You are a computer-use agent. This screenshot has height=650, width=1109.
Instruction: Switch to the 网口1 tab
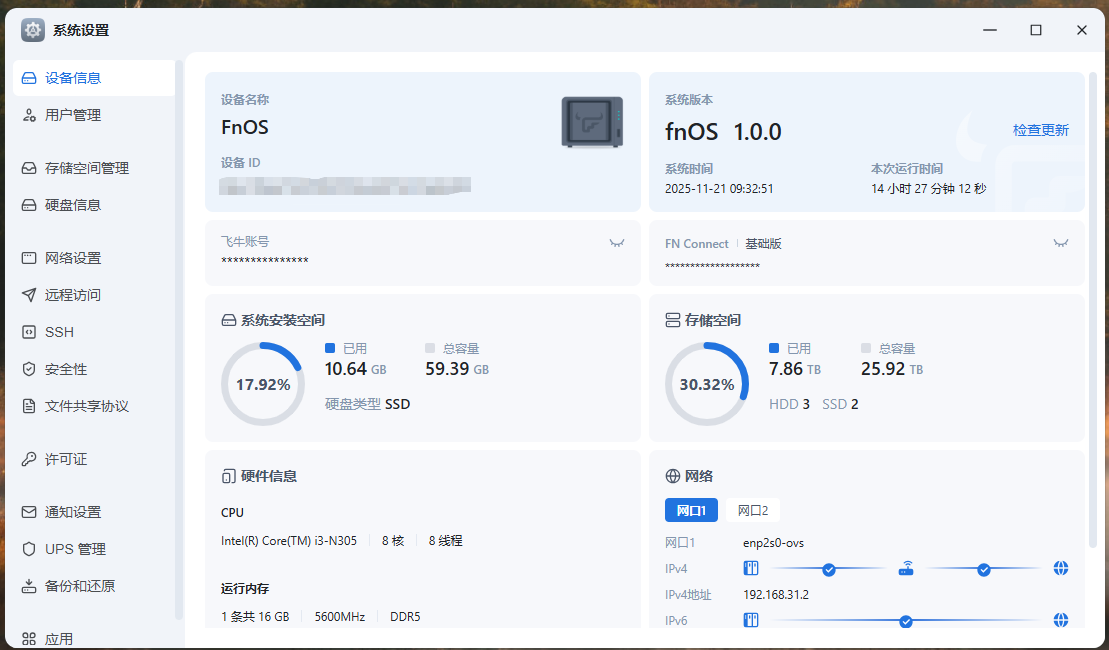coord(691,510)
